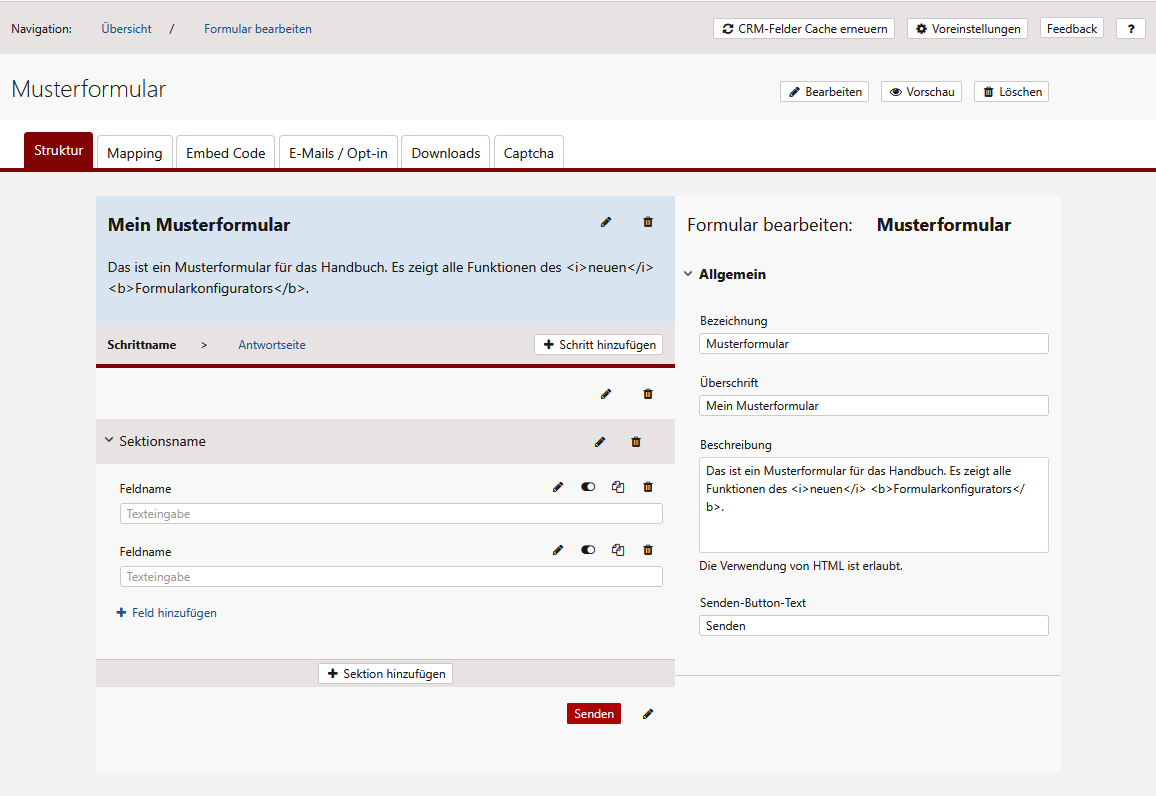
Task: Duplicate the first Feldname field with the copy icon
Action: coord(618,487)
